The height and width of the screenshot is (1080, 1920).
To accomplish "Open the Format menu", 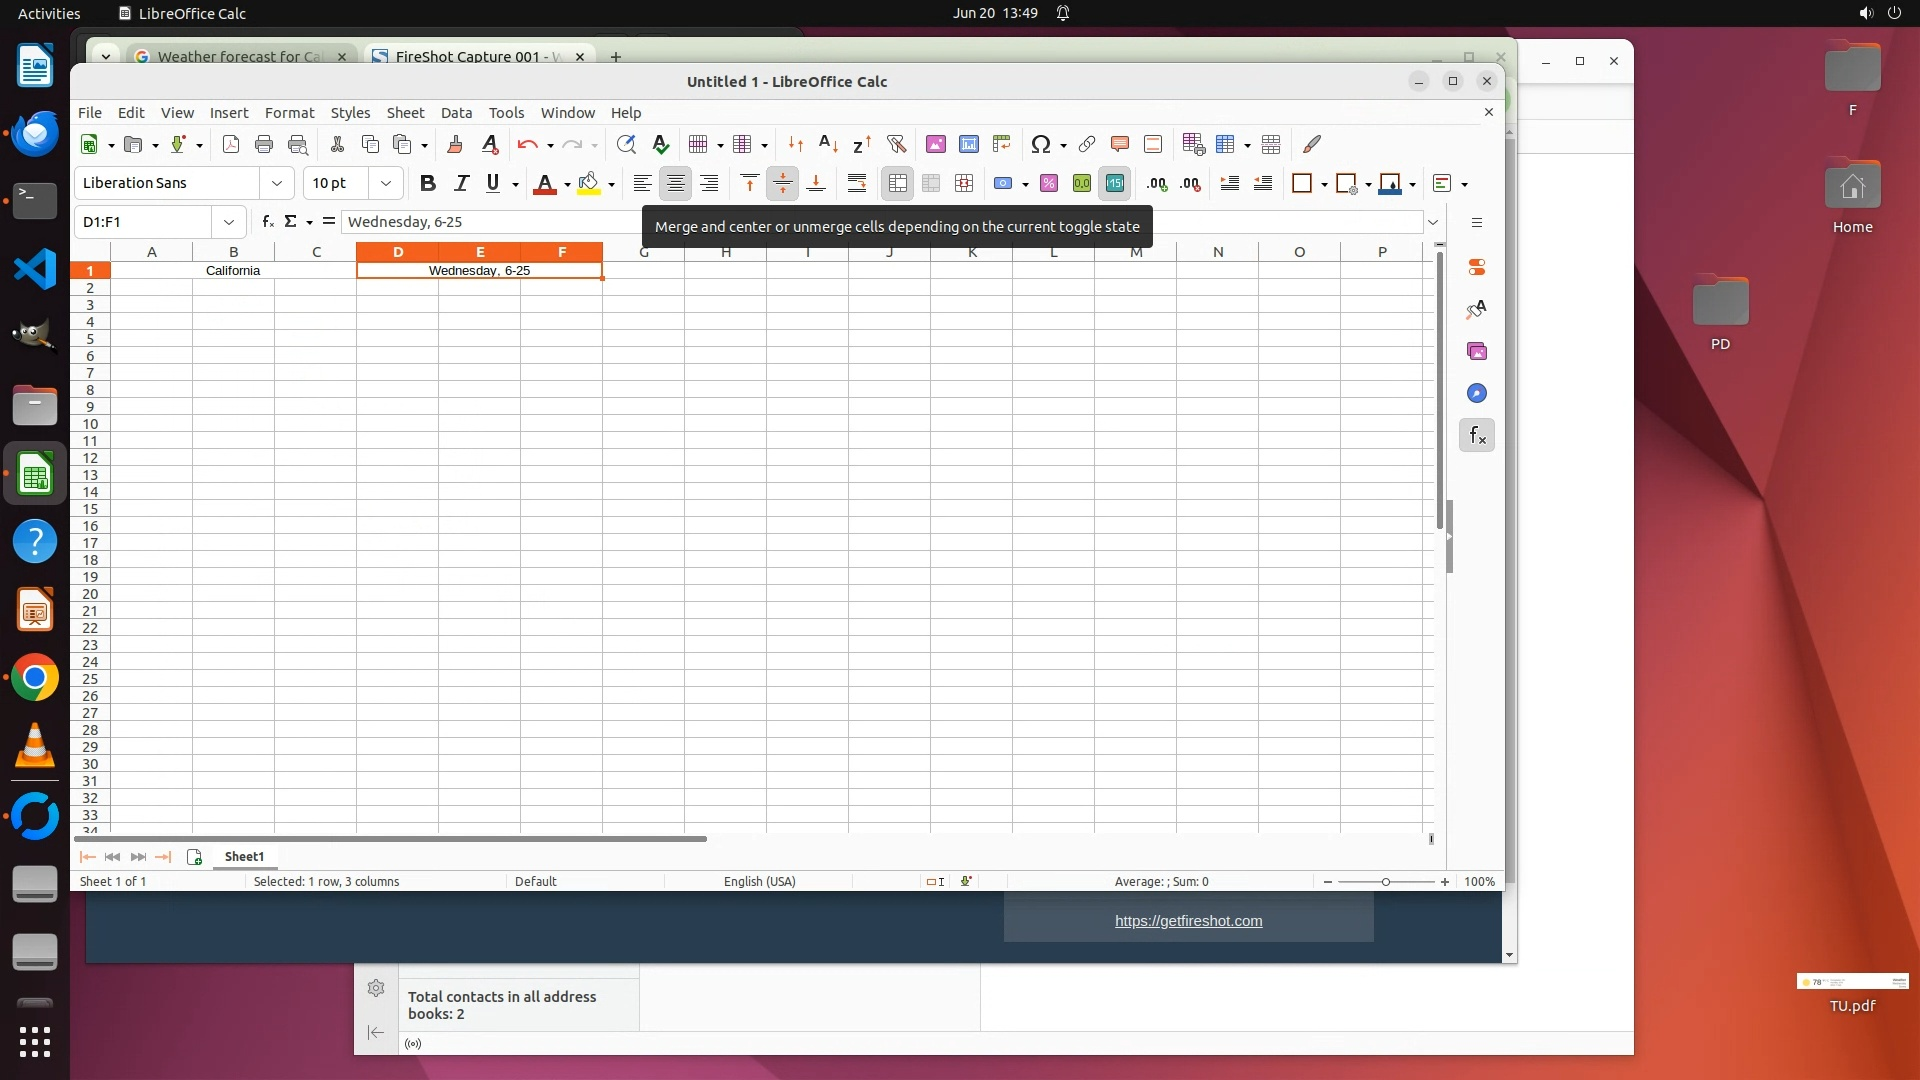I will pos(289,113).
